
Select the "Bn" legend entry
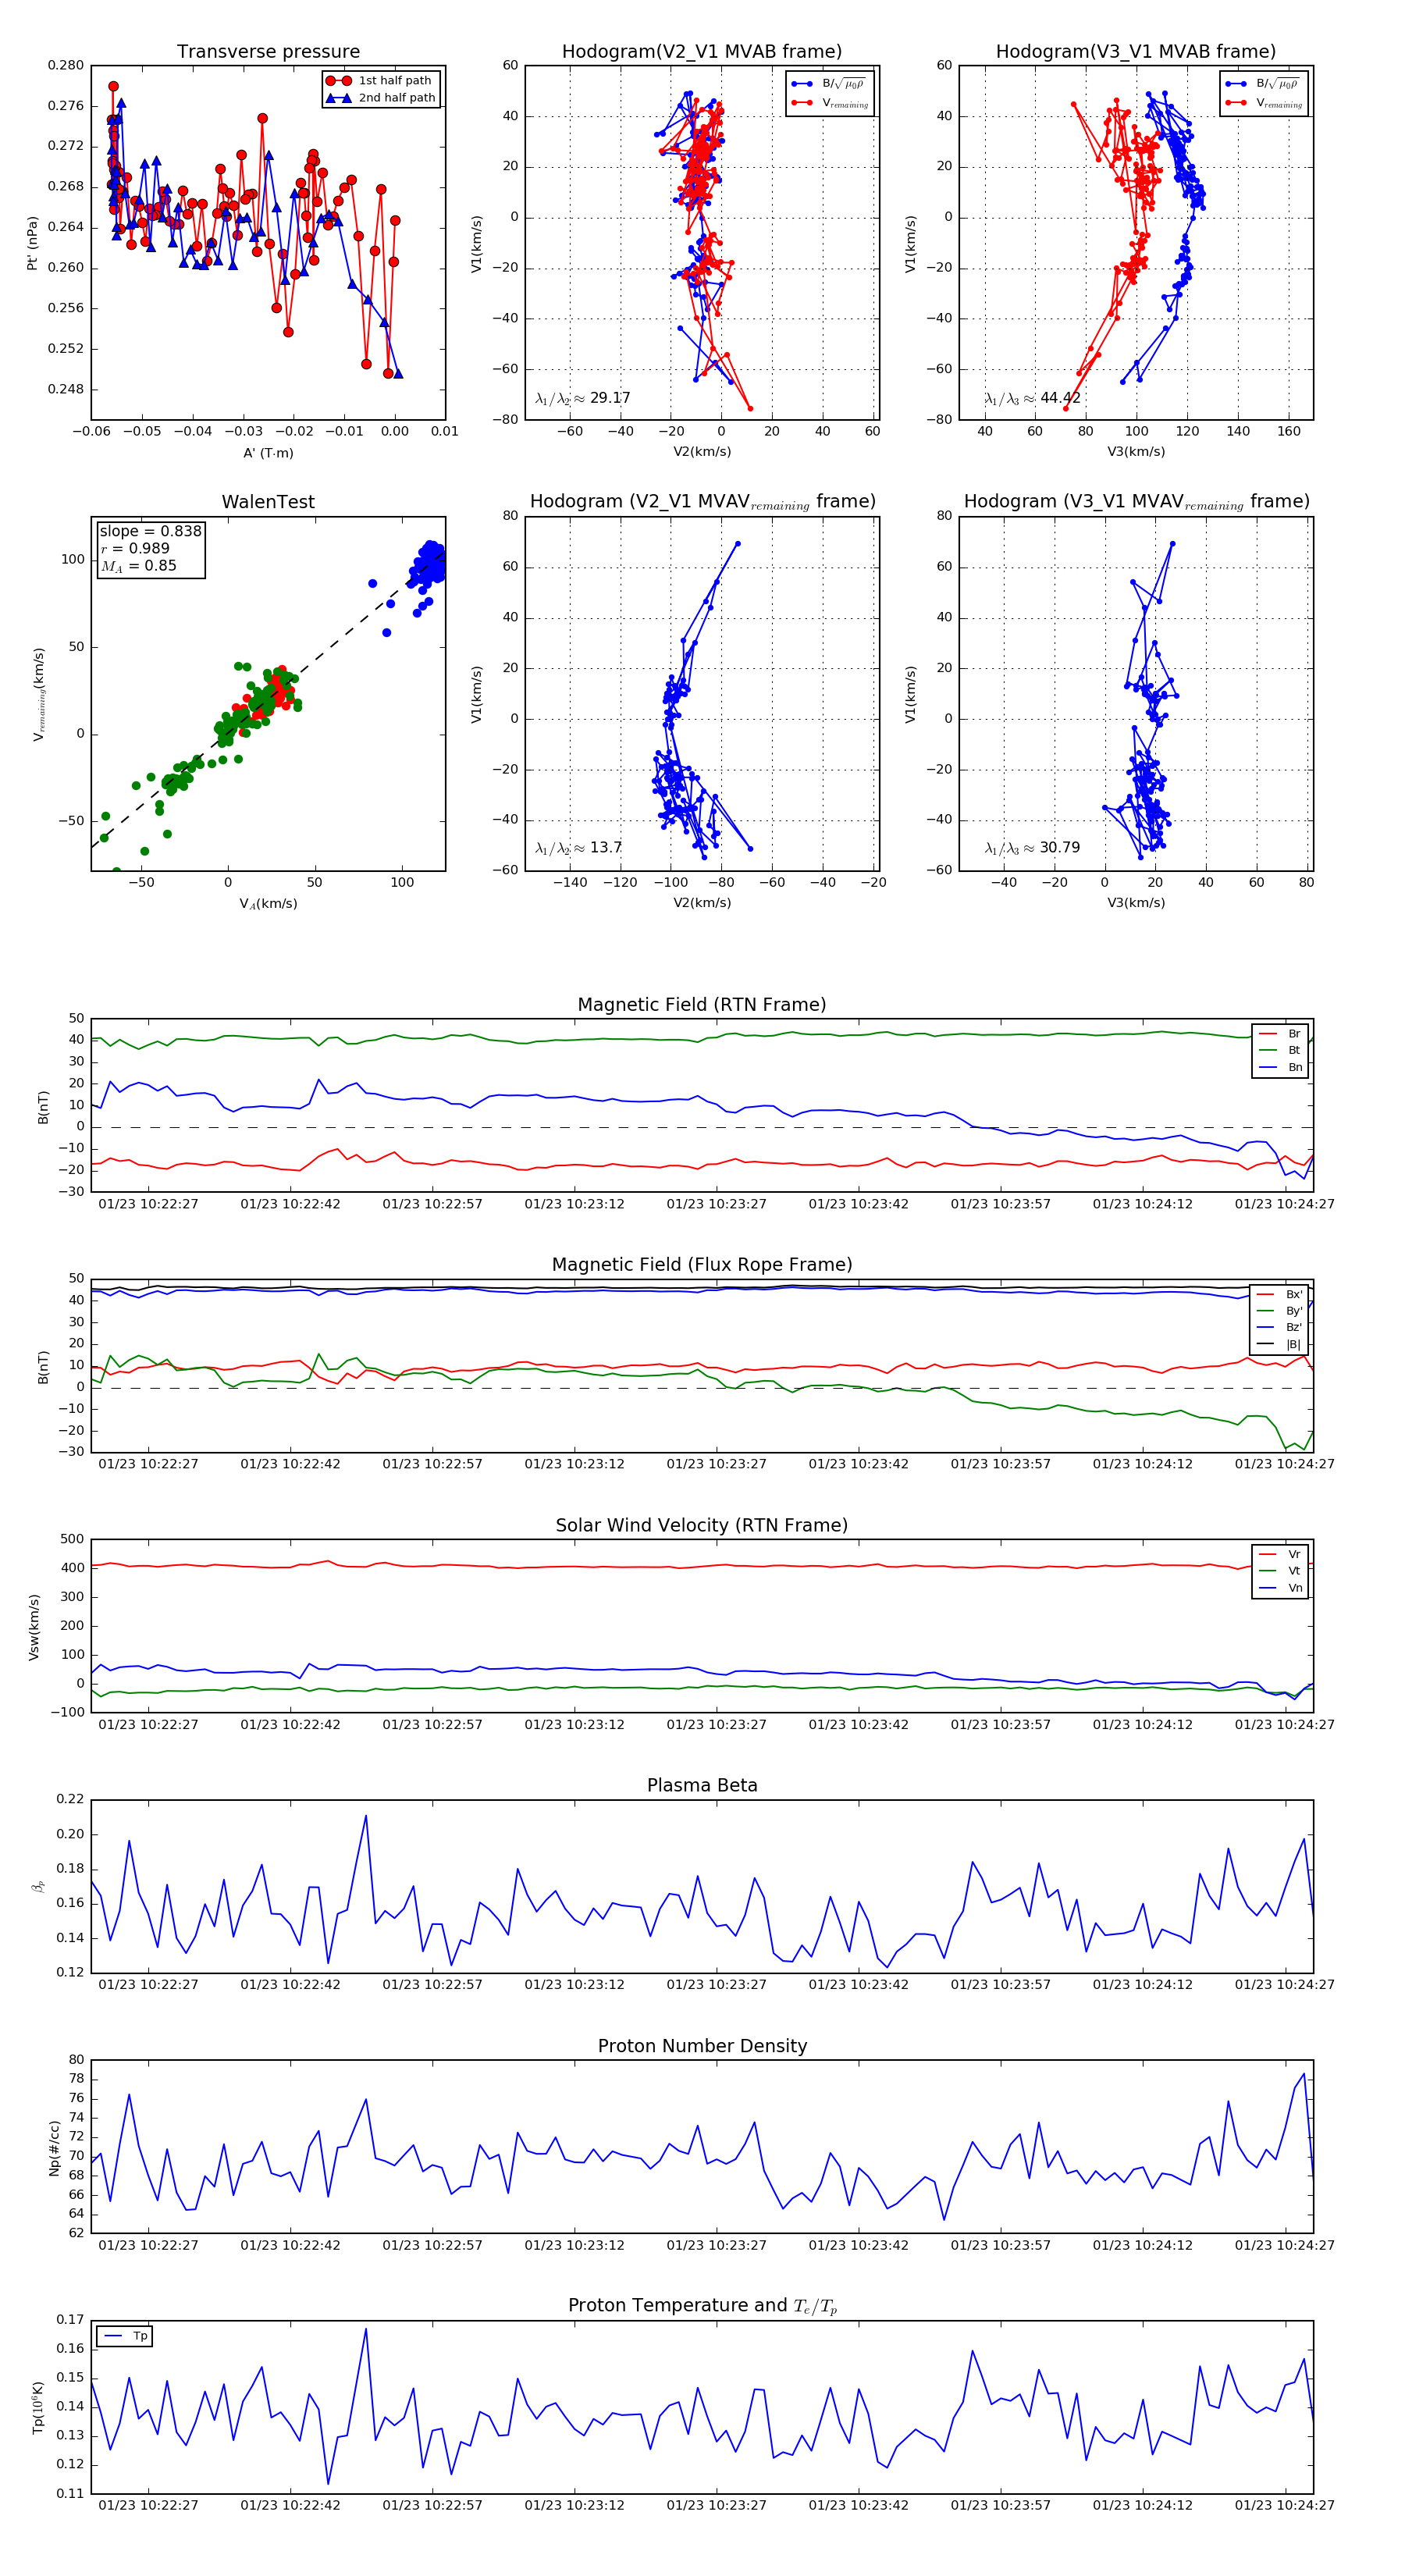1281,1067
